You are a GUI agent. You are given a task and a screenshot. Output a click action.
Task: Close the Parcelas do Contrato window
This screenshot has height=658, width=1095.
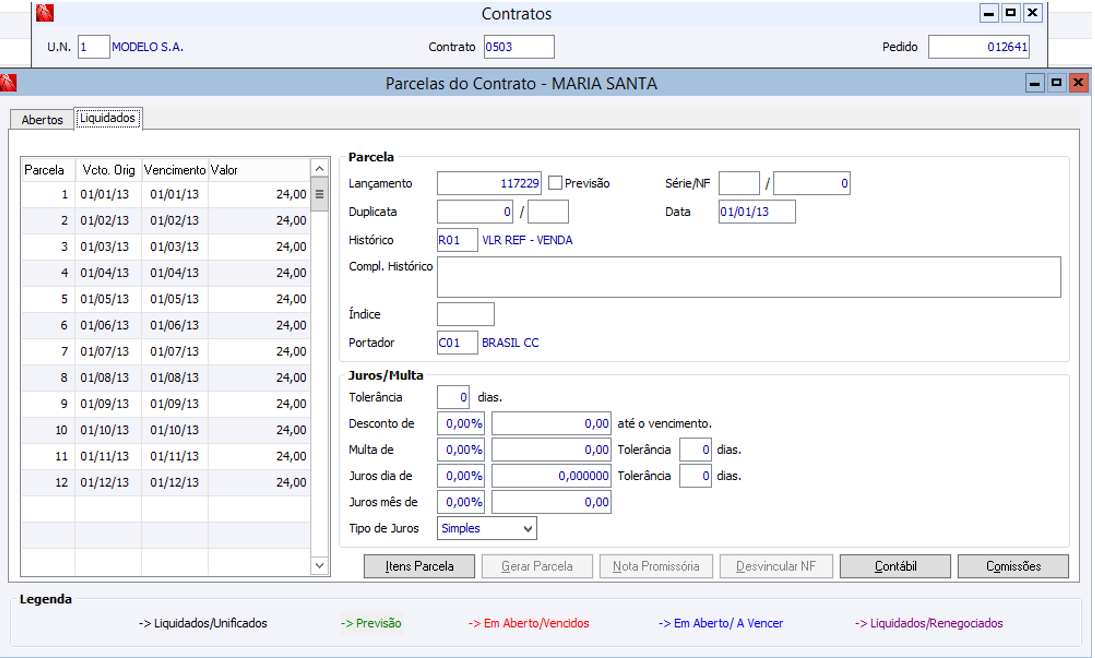pos(1078,84)
